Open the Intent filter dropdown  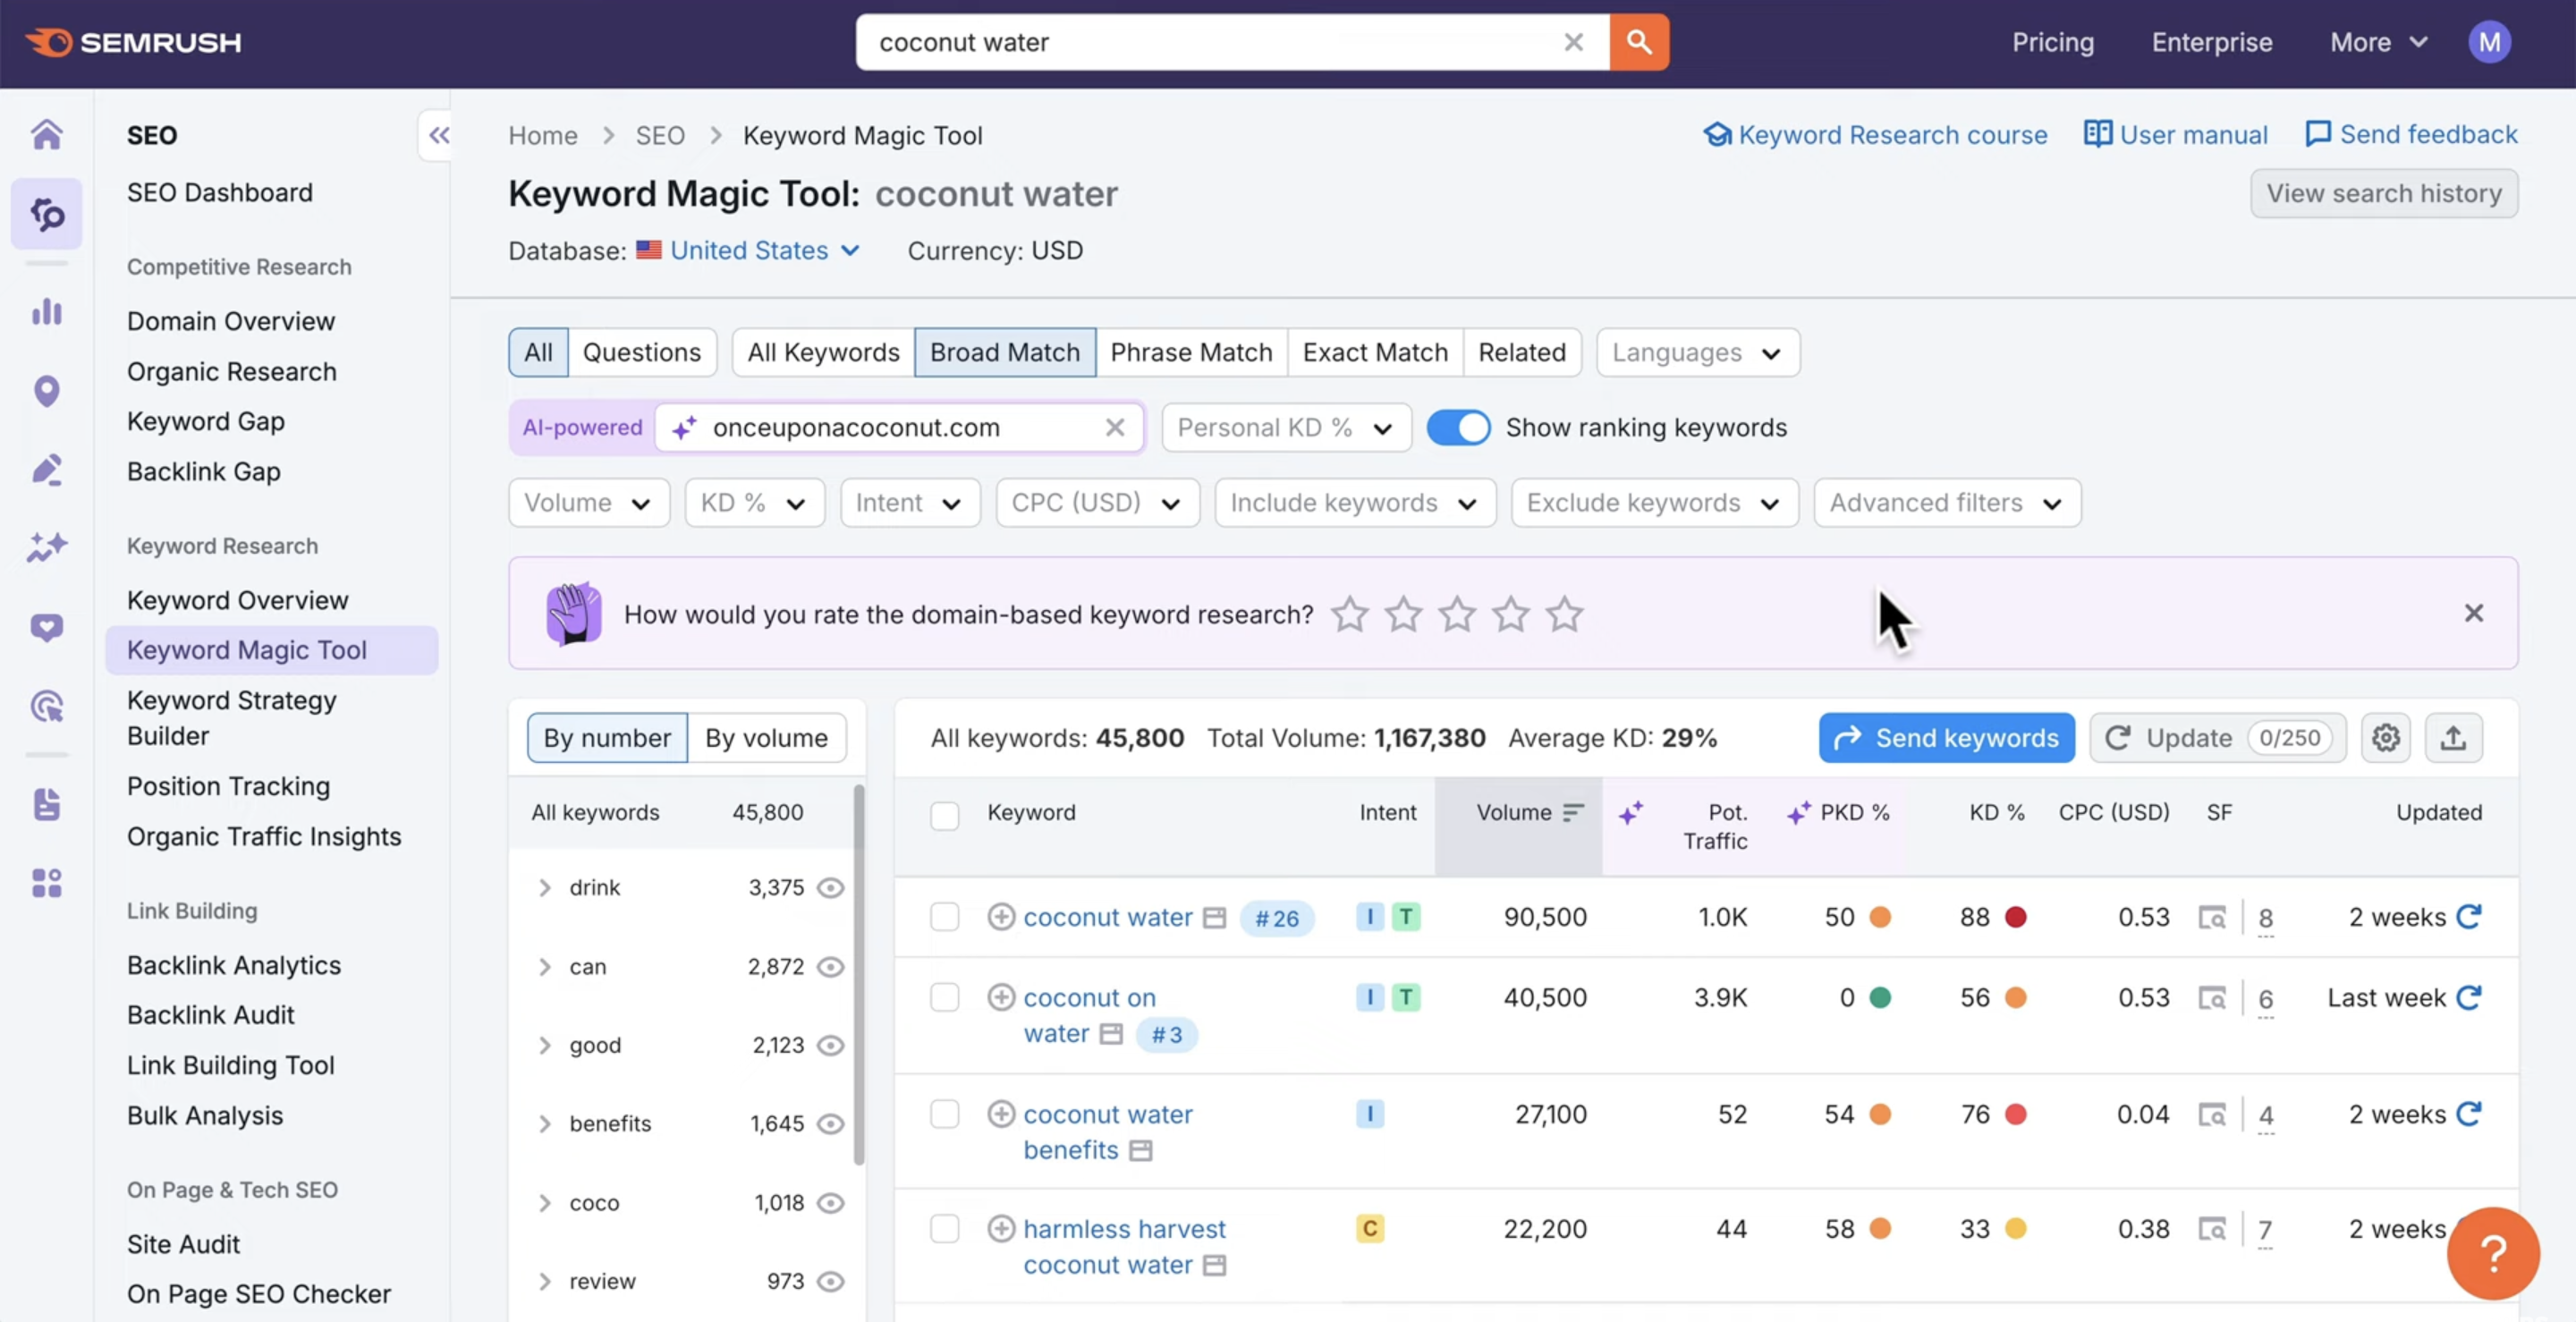tap(910, 503)
